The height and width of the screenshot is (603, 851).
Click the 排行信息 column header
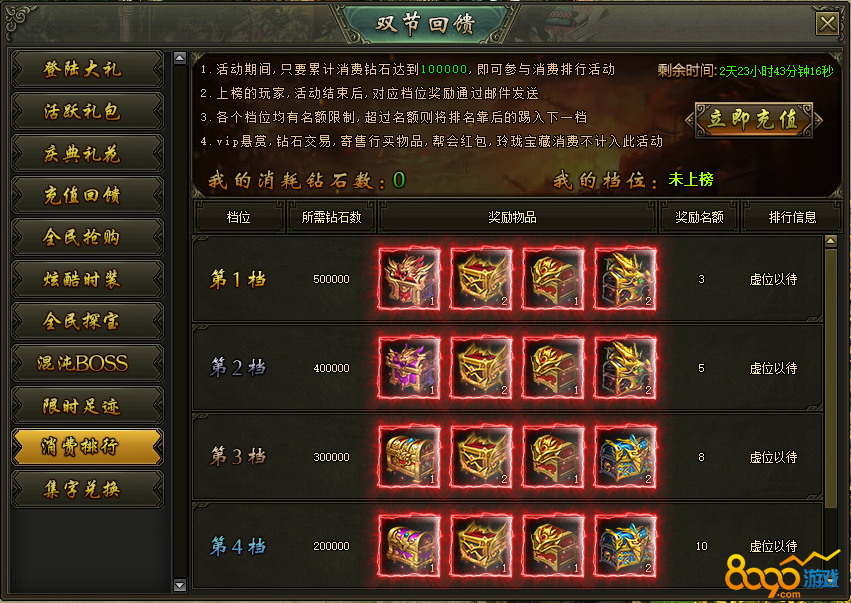[x=792, y=218]
